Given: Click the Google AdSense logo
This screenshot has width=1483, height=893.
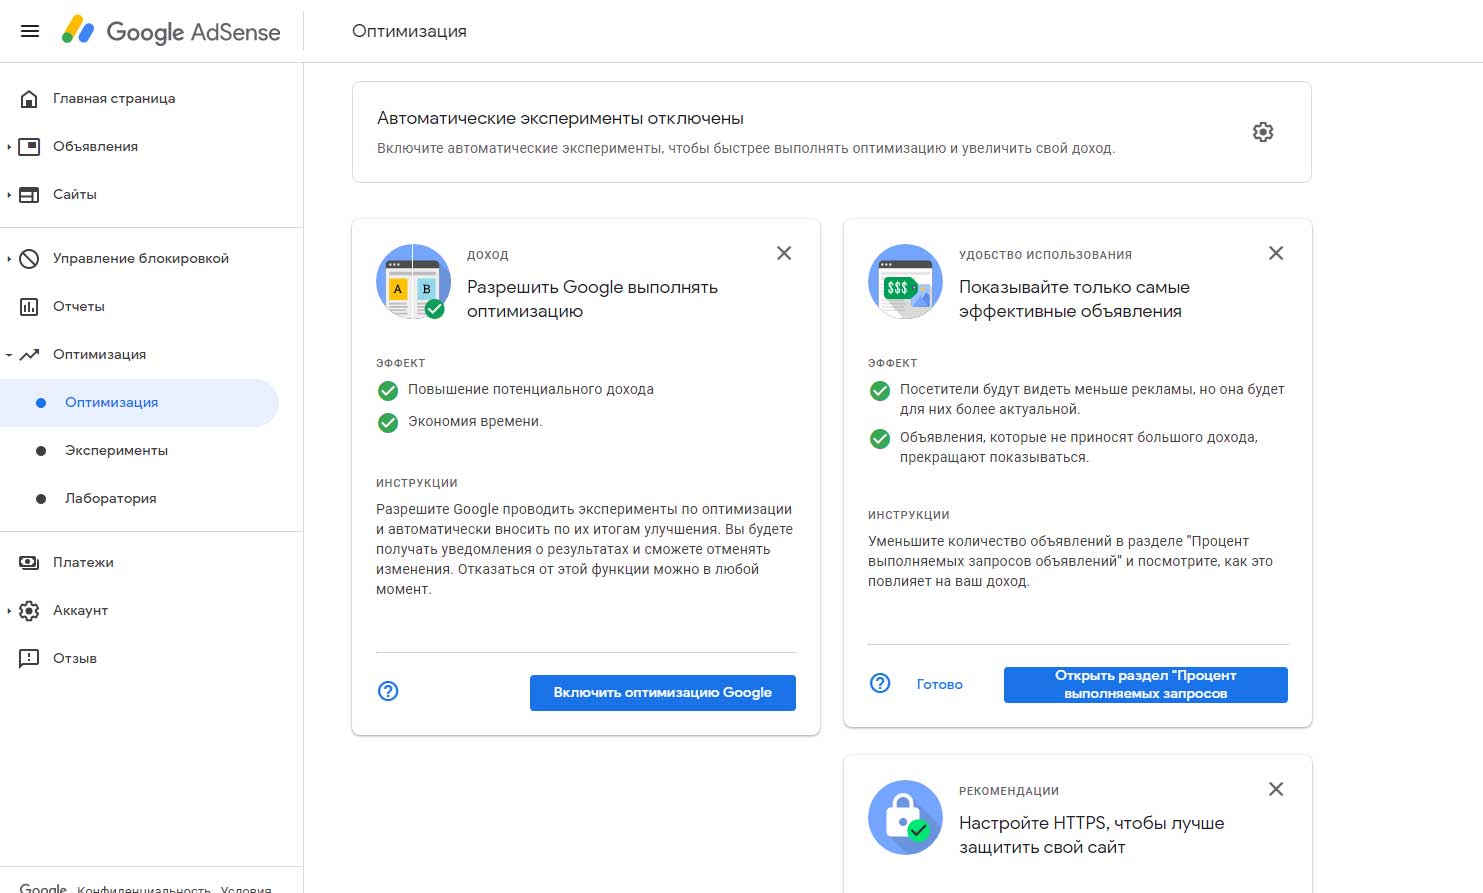Looking at the screenshot, I should coord(171,31).
